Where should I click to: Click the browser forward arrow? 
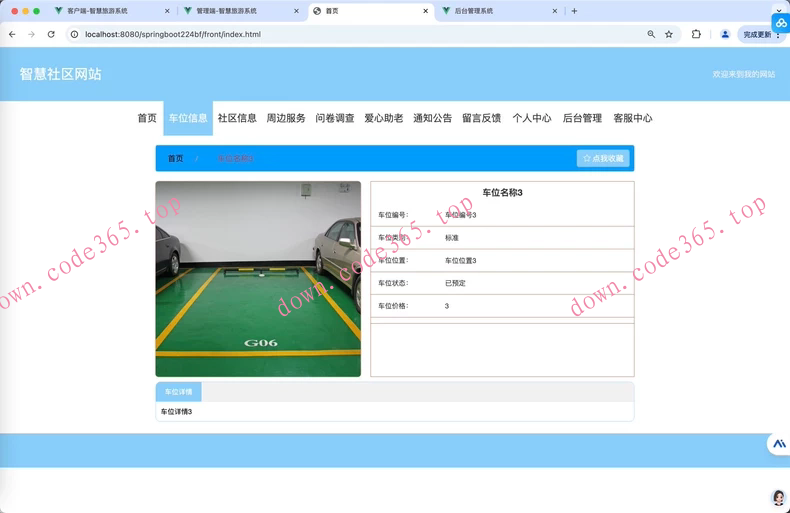(x=31, y=34)
